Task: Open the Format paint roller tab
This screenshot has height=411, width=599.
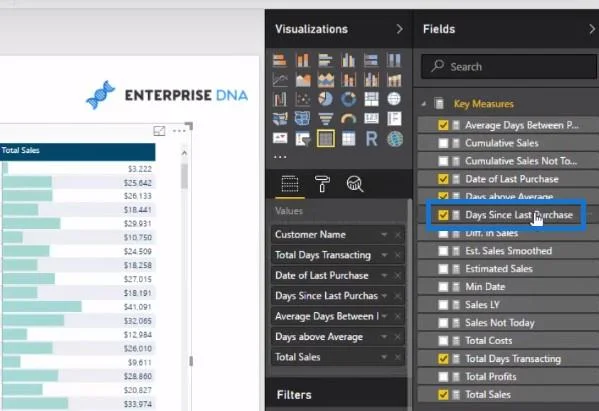Action: pos(322,184)
